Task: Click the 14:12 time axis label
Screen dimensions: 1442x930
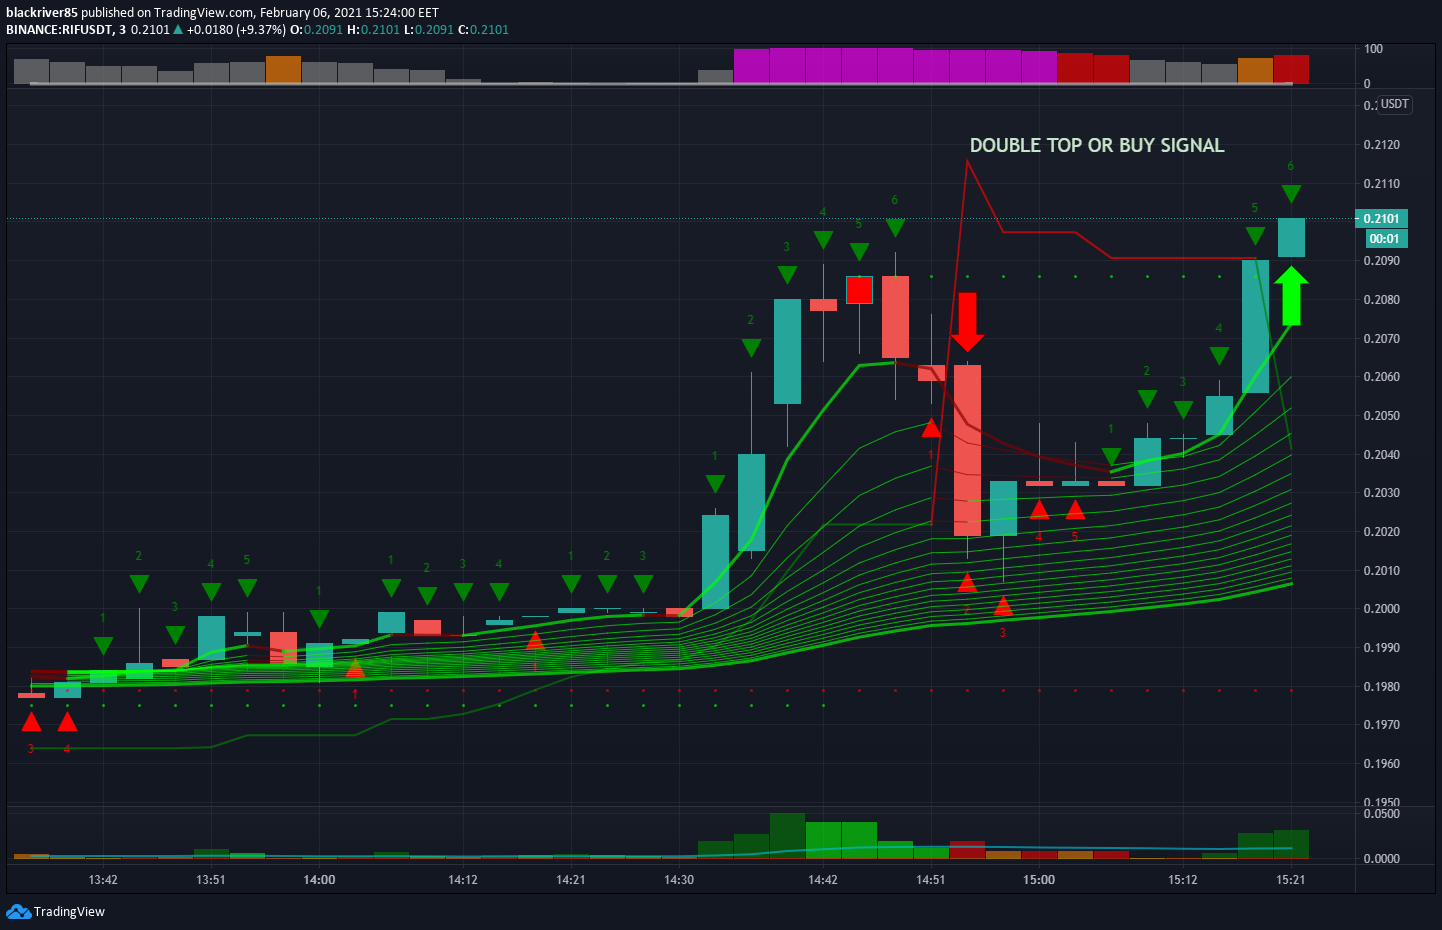Action: 463,880
